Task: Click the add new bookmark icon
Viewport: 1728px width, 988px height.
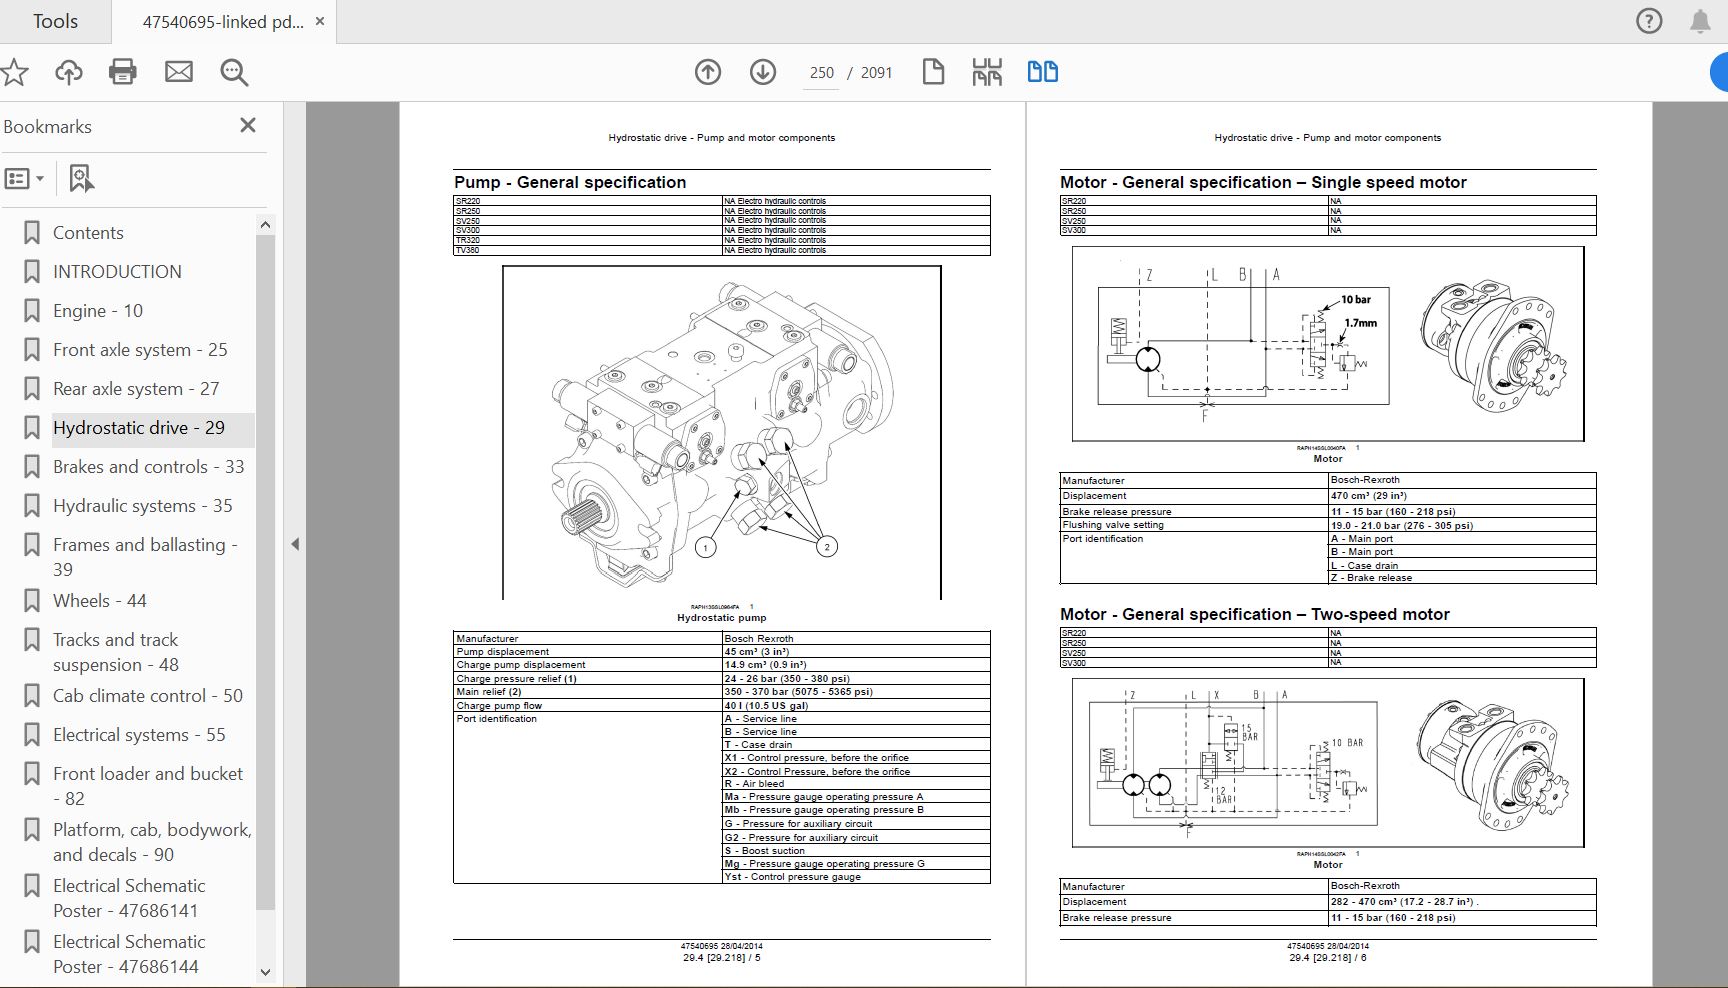Action: (x=81, y=179)
